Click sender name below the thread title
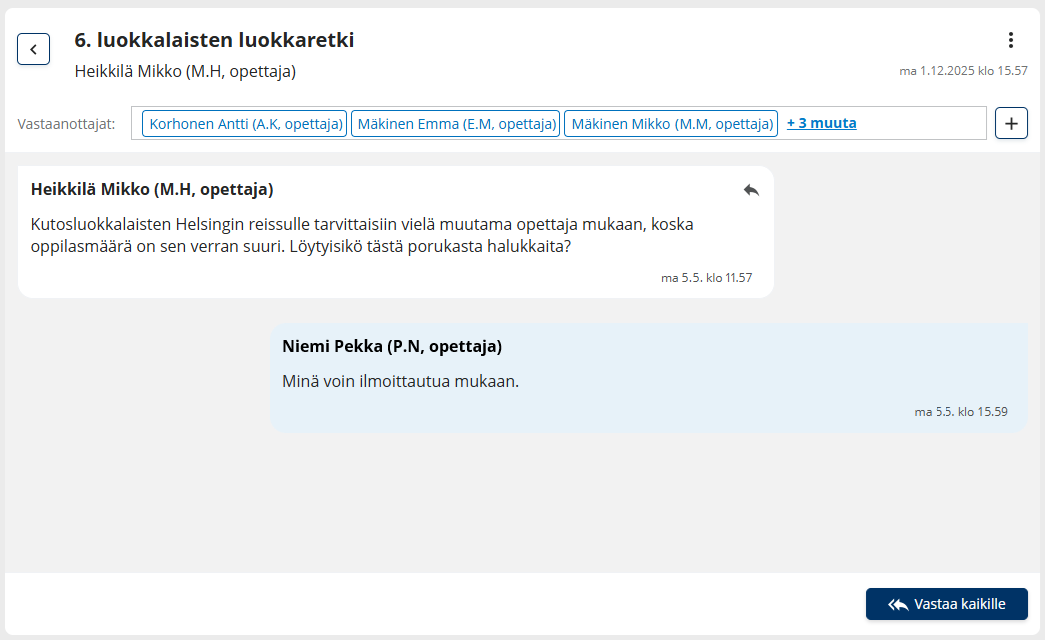Screen dimensions: 1045x640 click(x=185, y=72)
